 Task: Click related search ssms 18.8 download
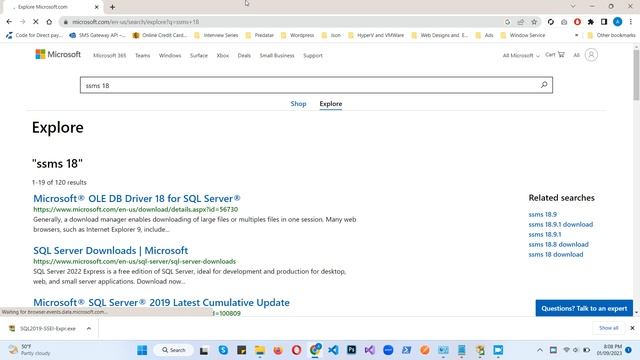pos(558,244)
